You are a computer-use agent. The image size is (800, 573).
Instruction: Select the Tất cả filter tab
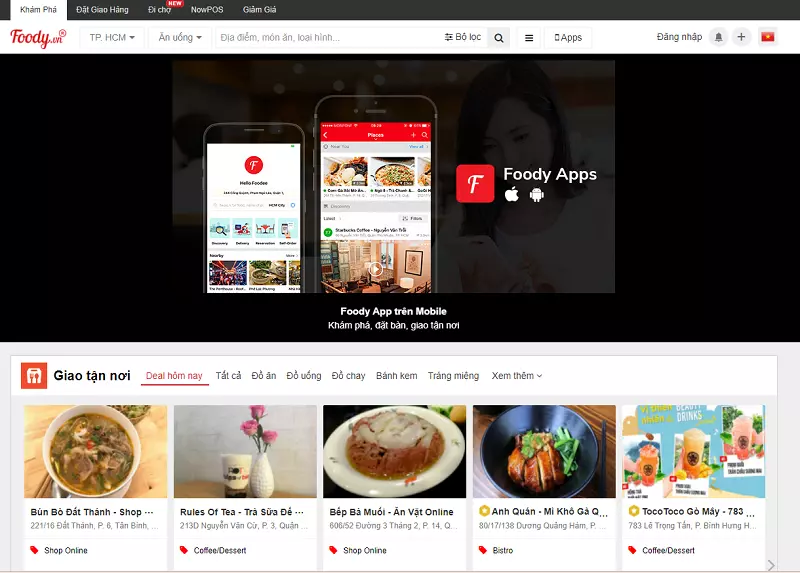228,376
